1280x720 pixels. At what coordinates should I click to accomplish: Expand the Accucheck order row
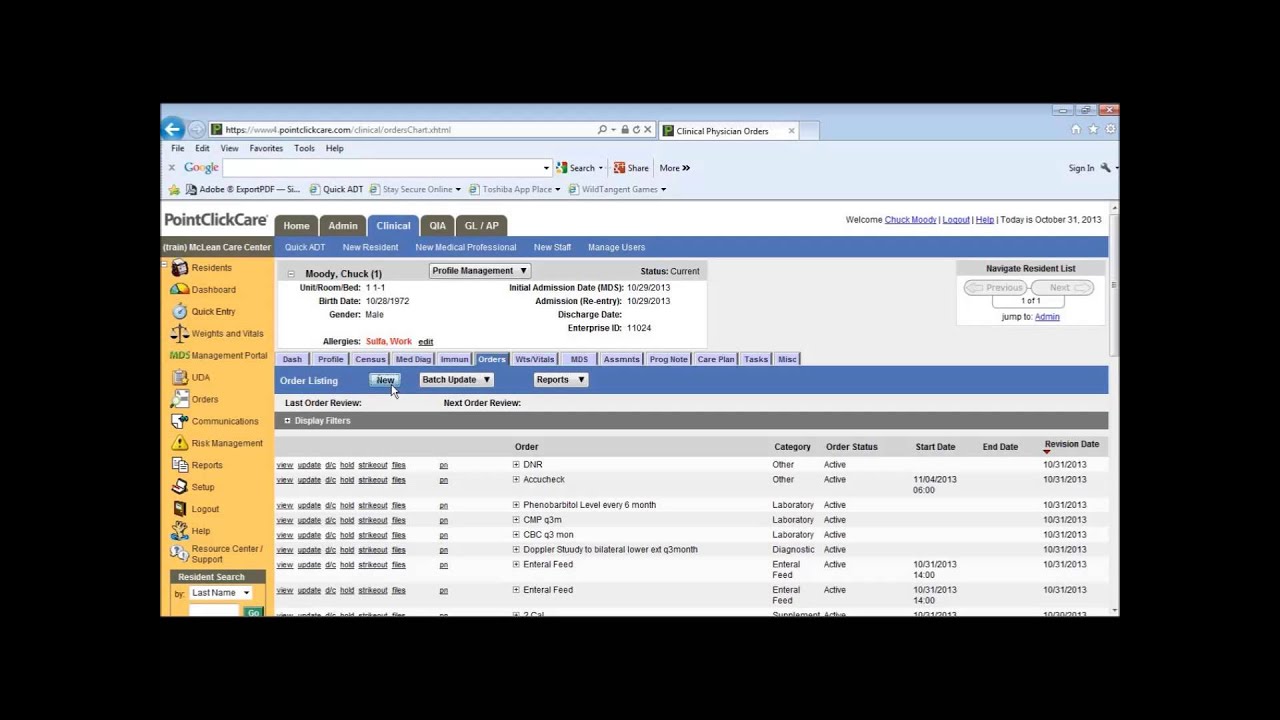pyautogui.click(x=516, y=480)
